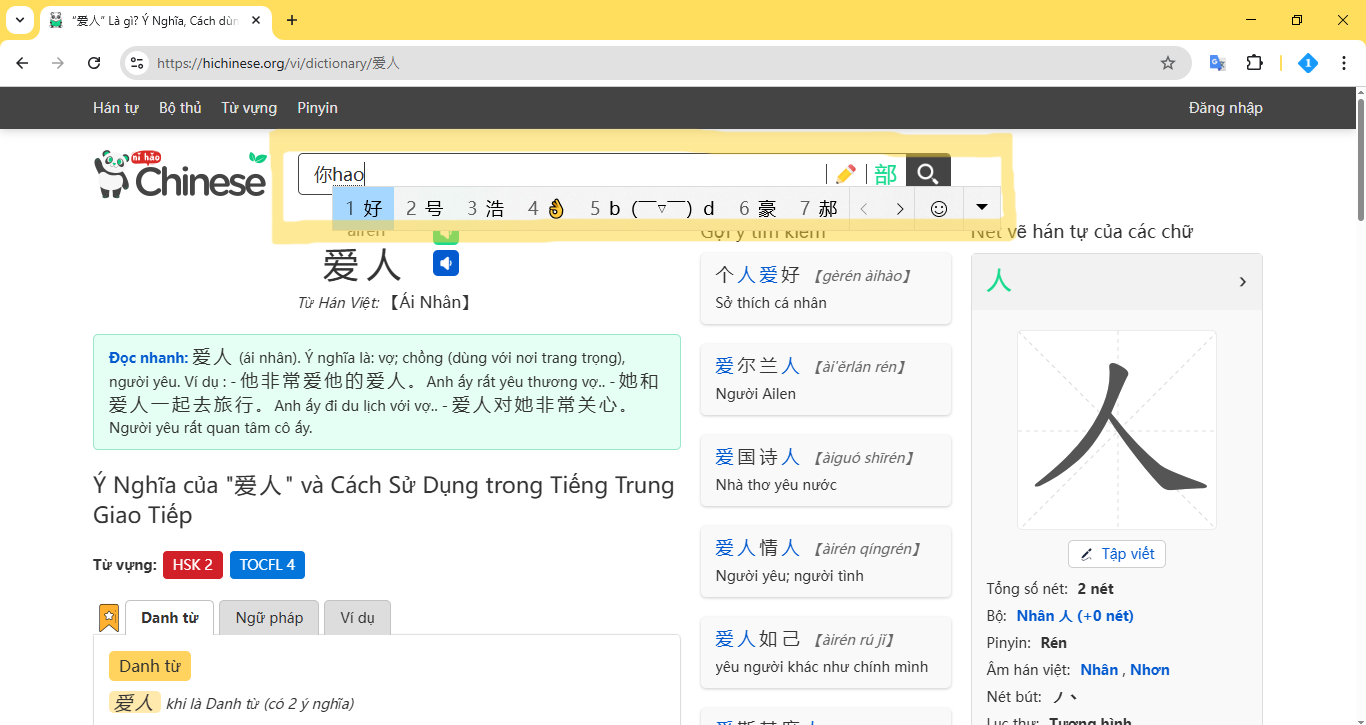Click the TOCFL 4 badge
Viewport: 1366px width, 725px height.
(x=267, y=565)
